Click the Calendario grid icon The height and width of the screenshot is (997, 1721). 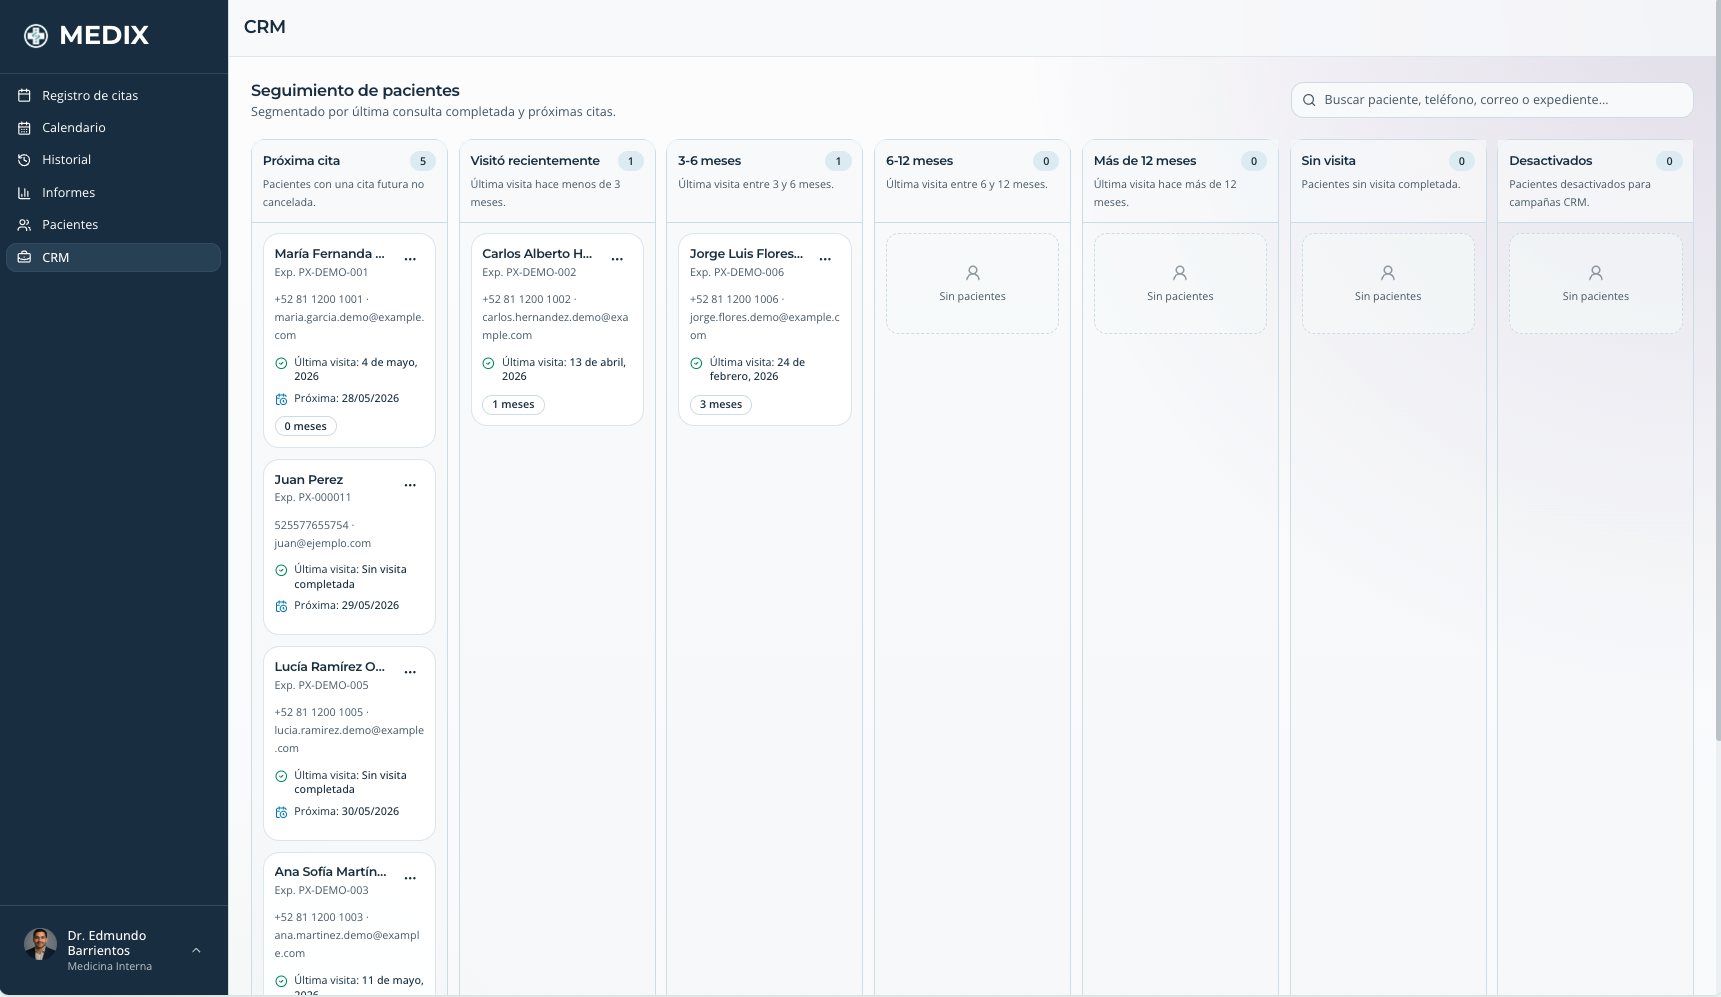24,128
